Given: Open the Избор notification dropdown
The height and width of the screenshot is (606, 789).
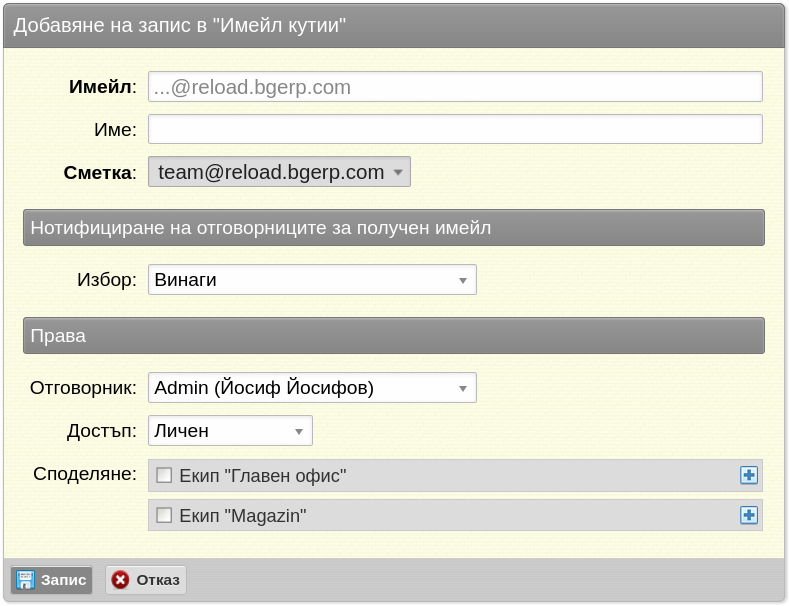Looking at the screenshot, I should point(312,280).
